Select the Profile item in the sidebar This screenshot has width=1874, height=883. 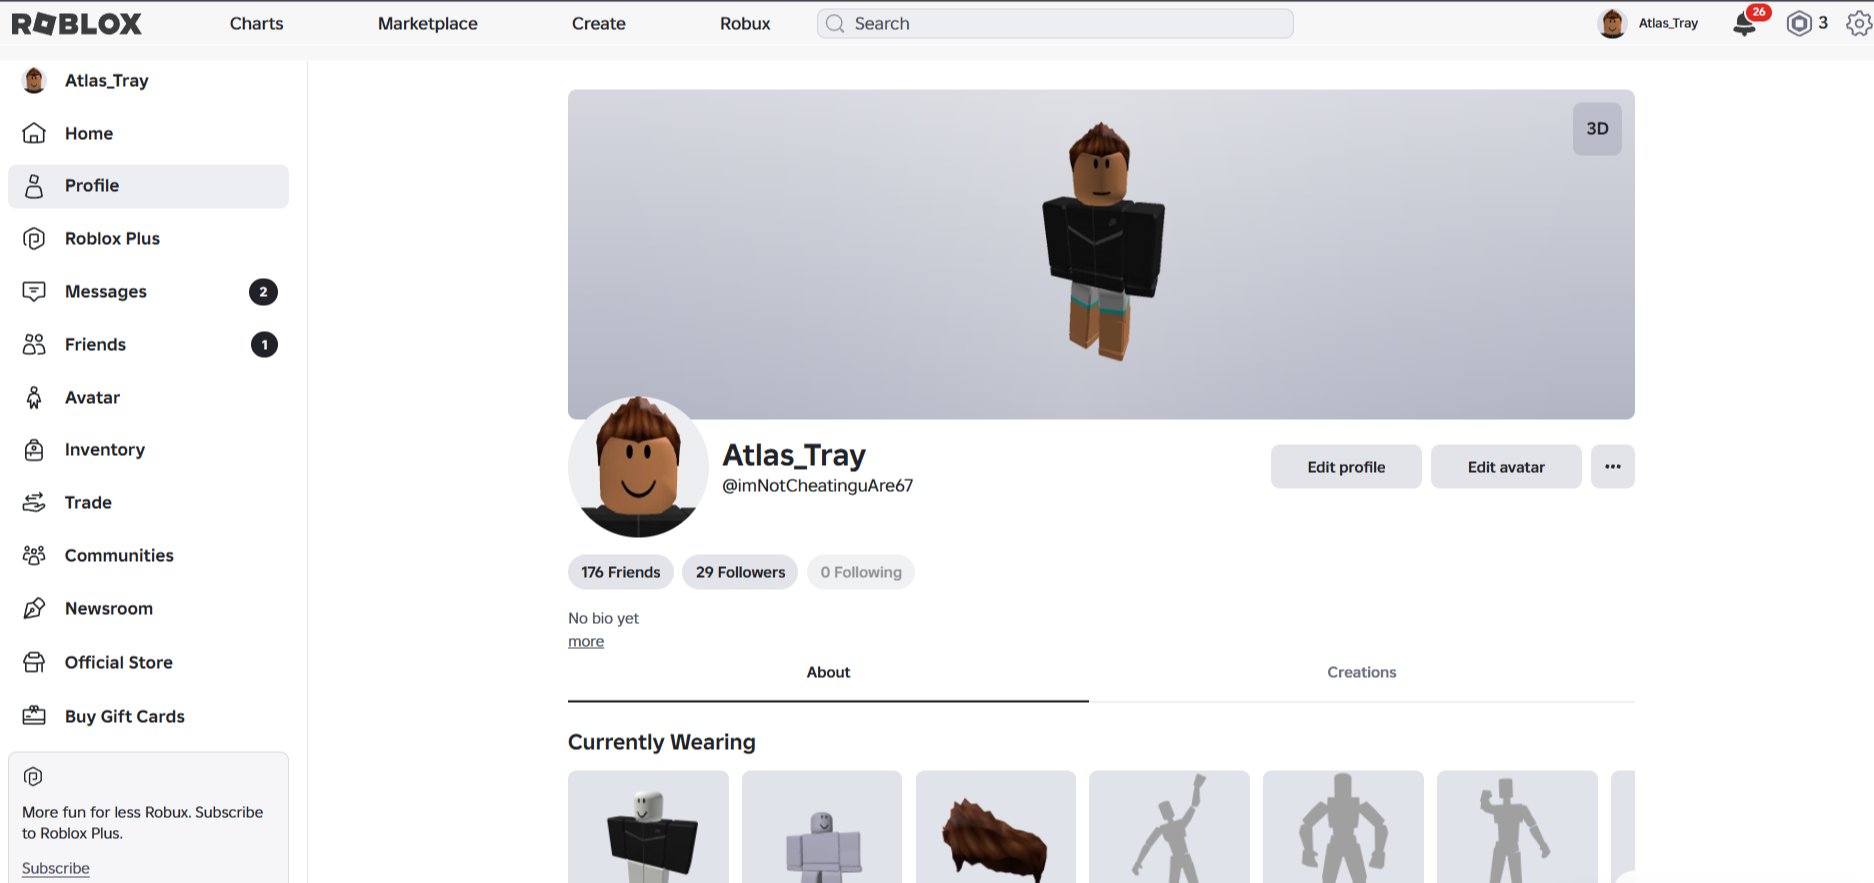coord(148,186)
